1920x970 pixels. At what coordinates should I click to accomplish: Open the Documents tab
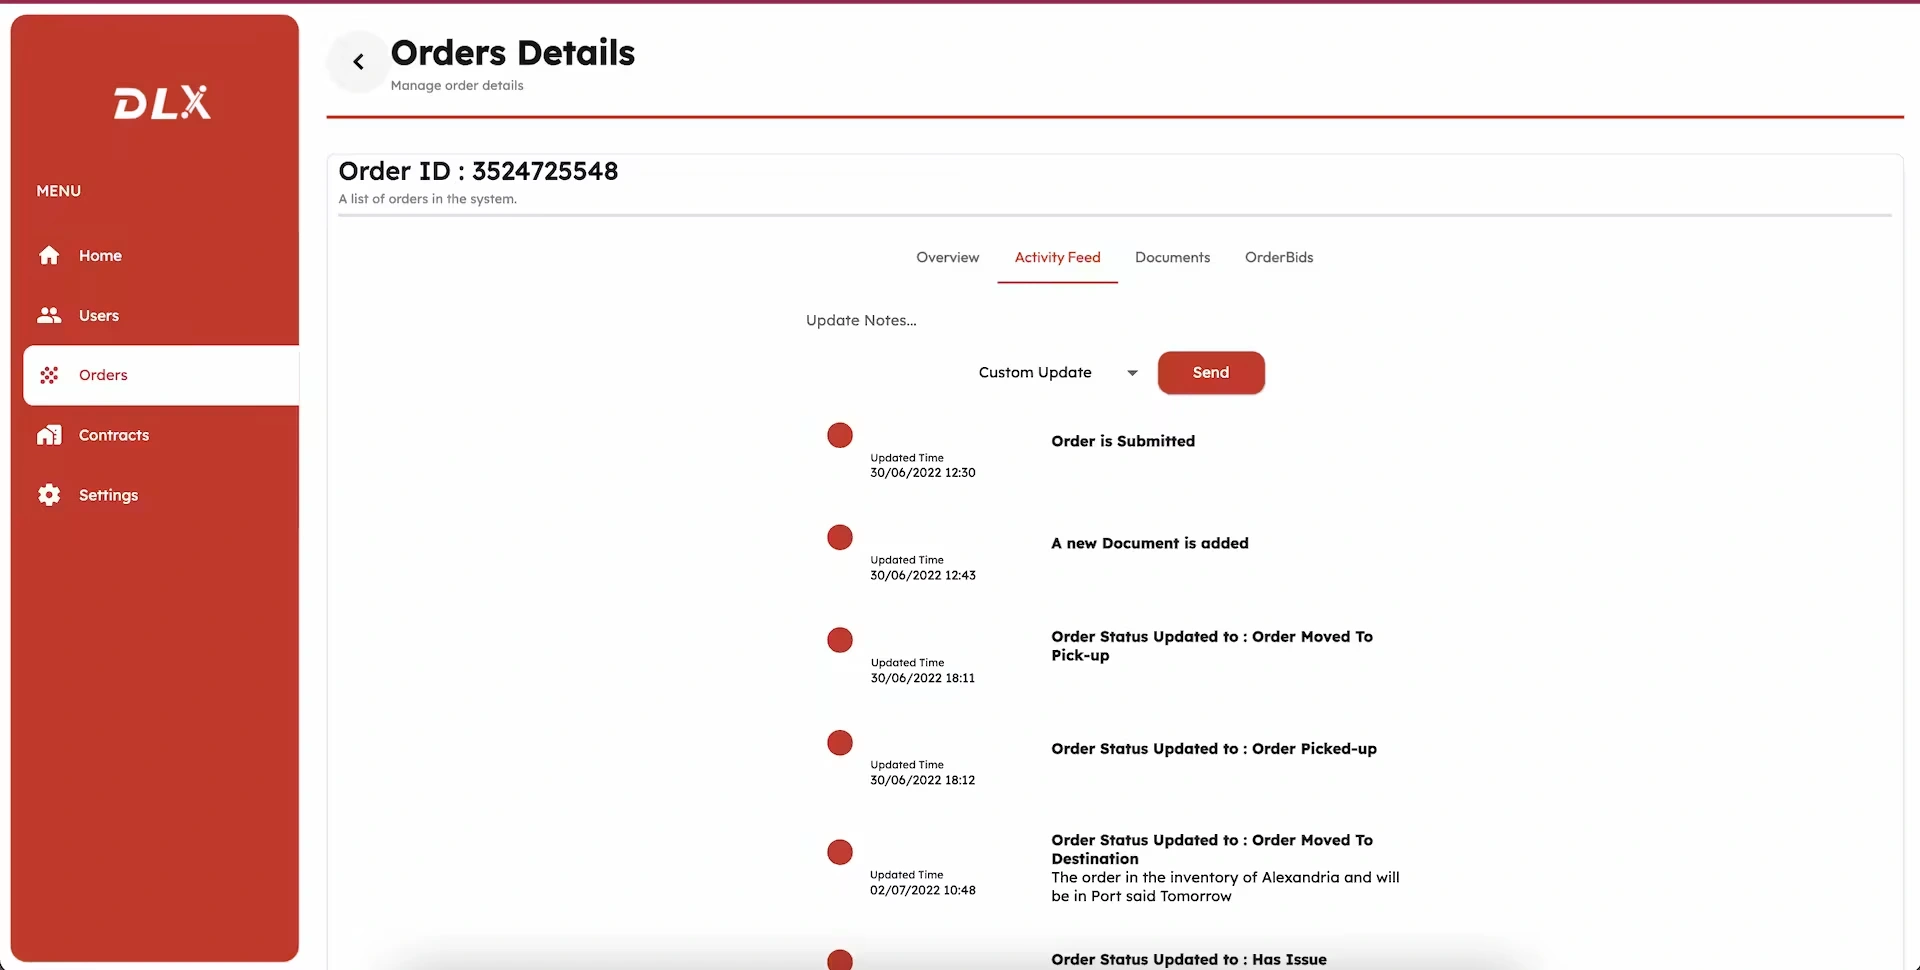tap(1172, 257)
